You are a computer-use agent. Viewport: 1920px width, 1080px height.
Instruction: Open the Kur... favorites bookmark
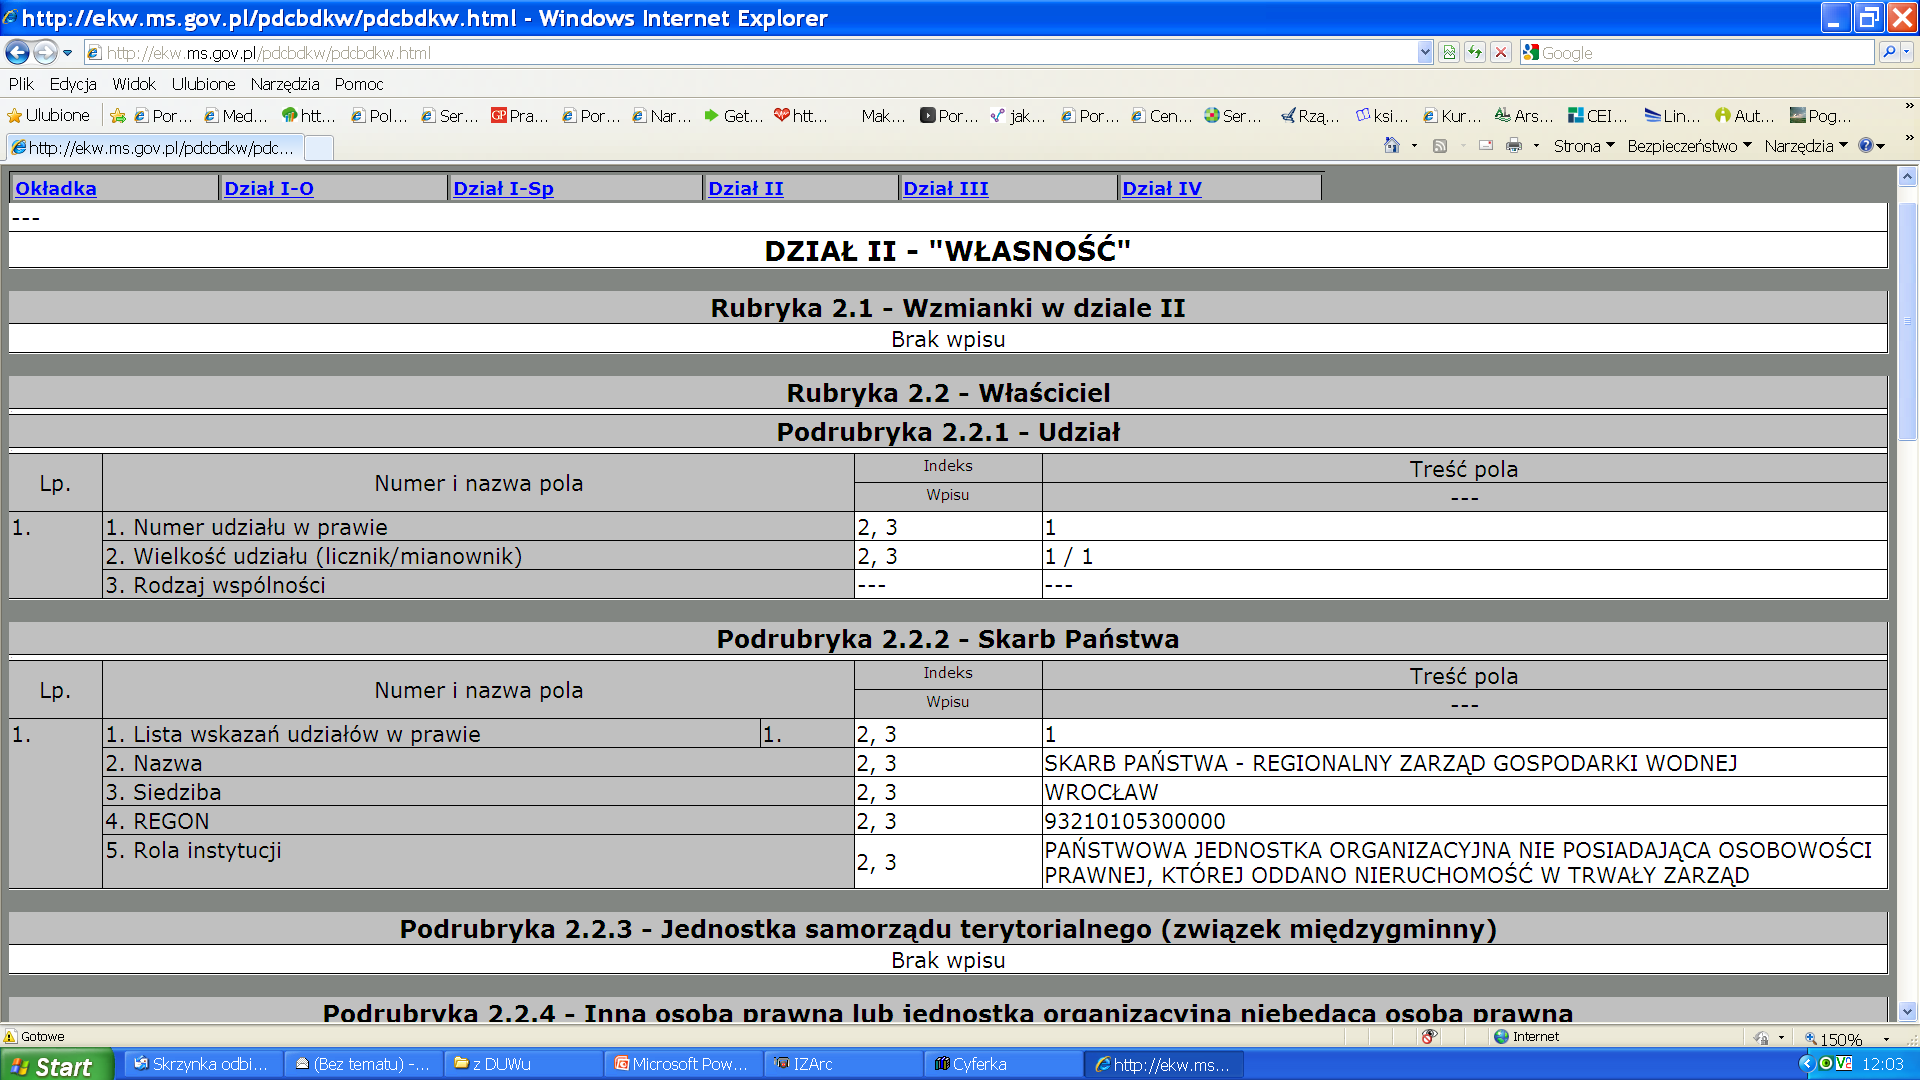[1452, 116]
